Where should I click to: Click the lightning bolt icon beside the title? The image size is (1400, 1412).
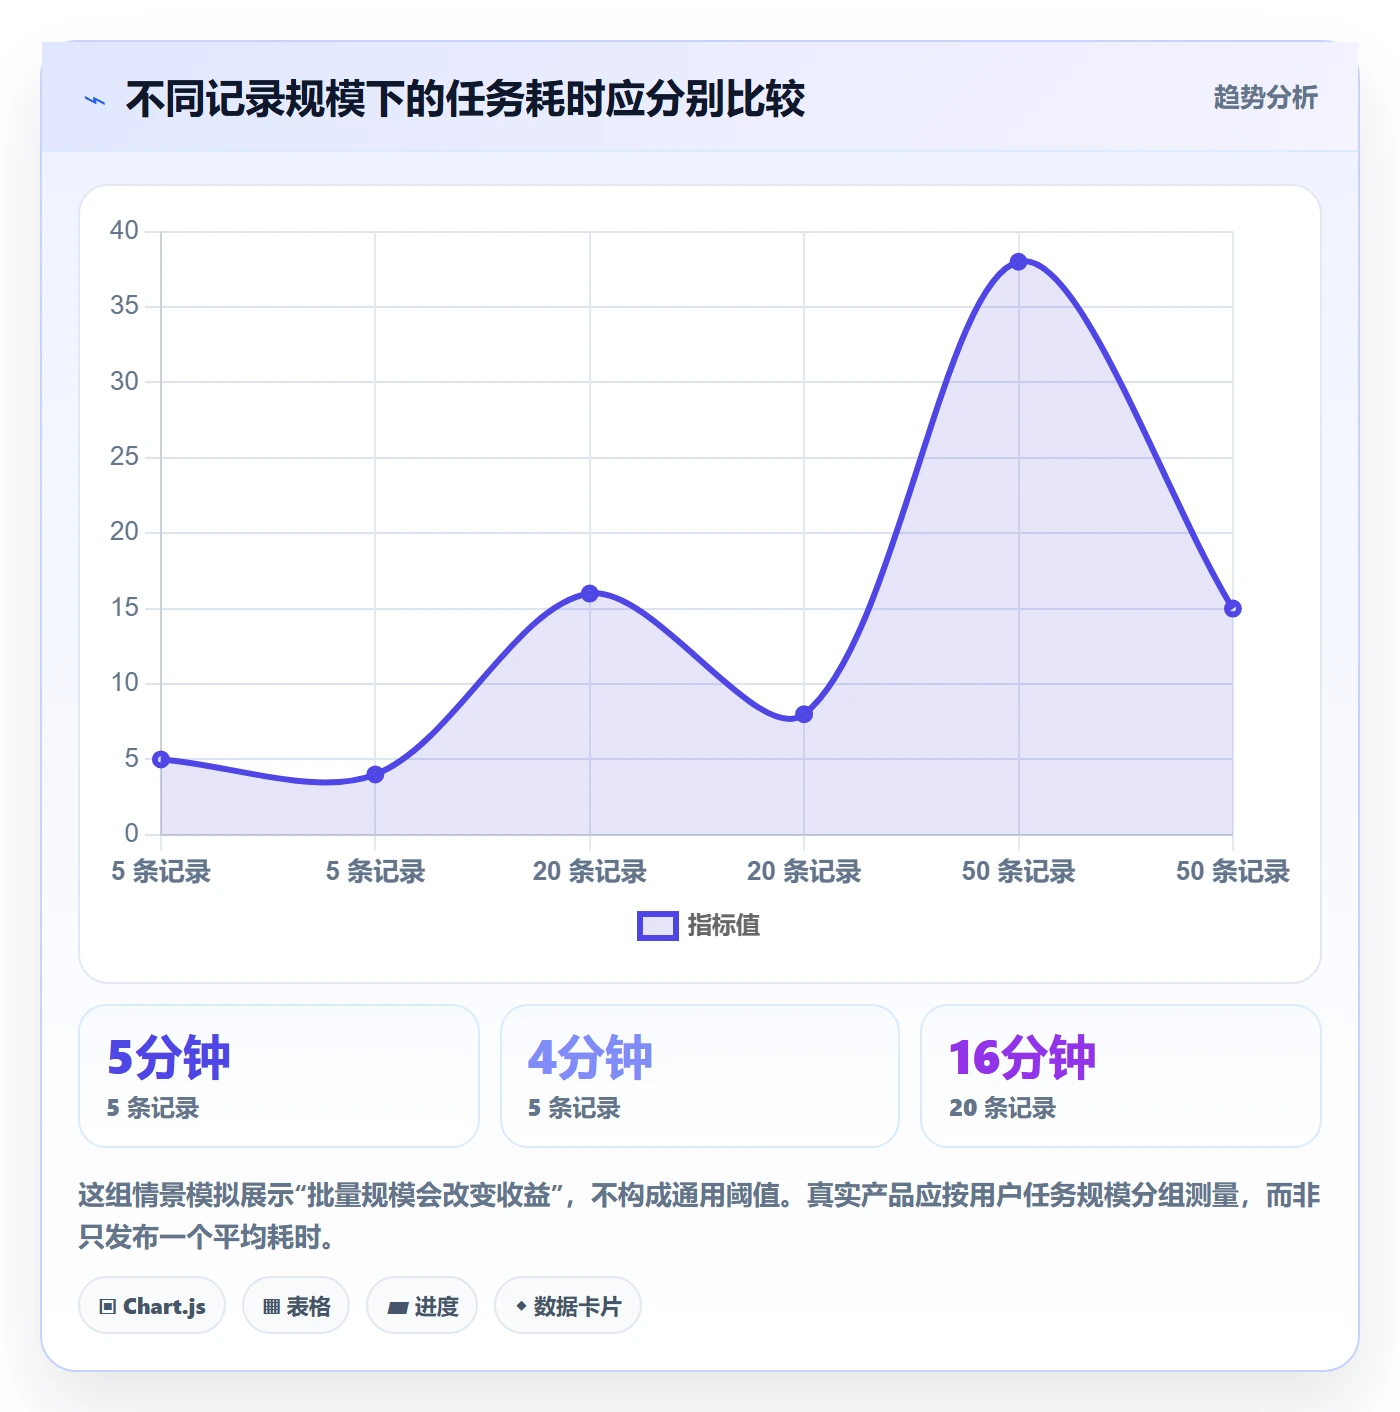tap(95, 100)
